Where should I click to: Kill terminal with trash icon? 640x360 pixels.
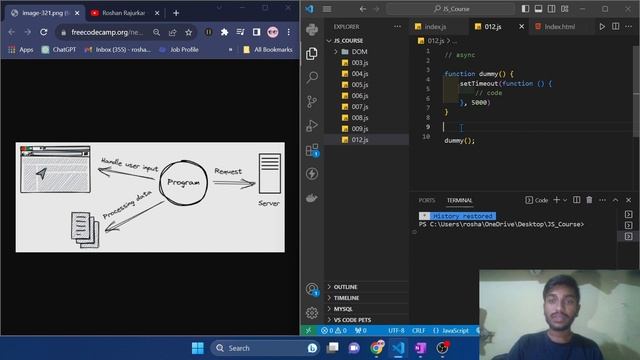589,200
